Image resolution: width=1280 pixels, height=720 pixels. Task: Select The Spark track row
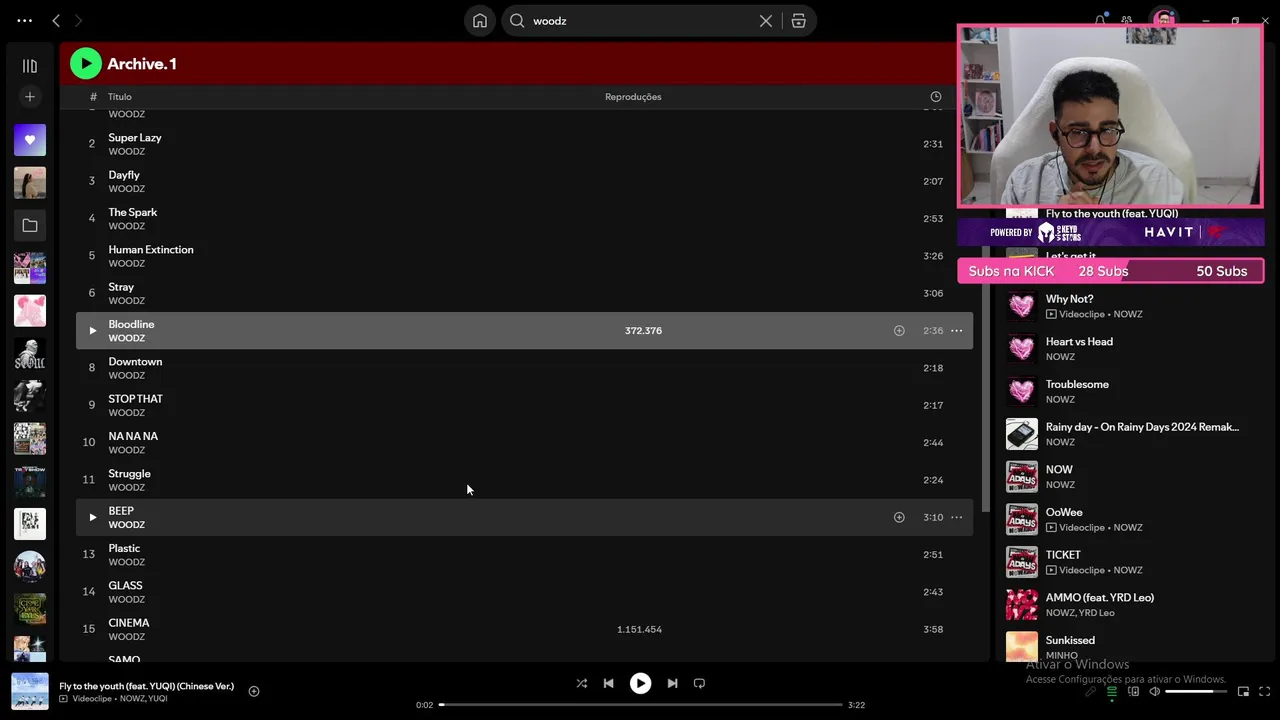(x=524, y=219)
